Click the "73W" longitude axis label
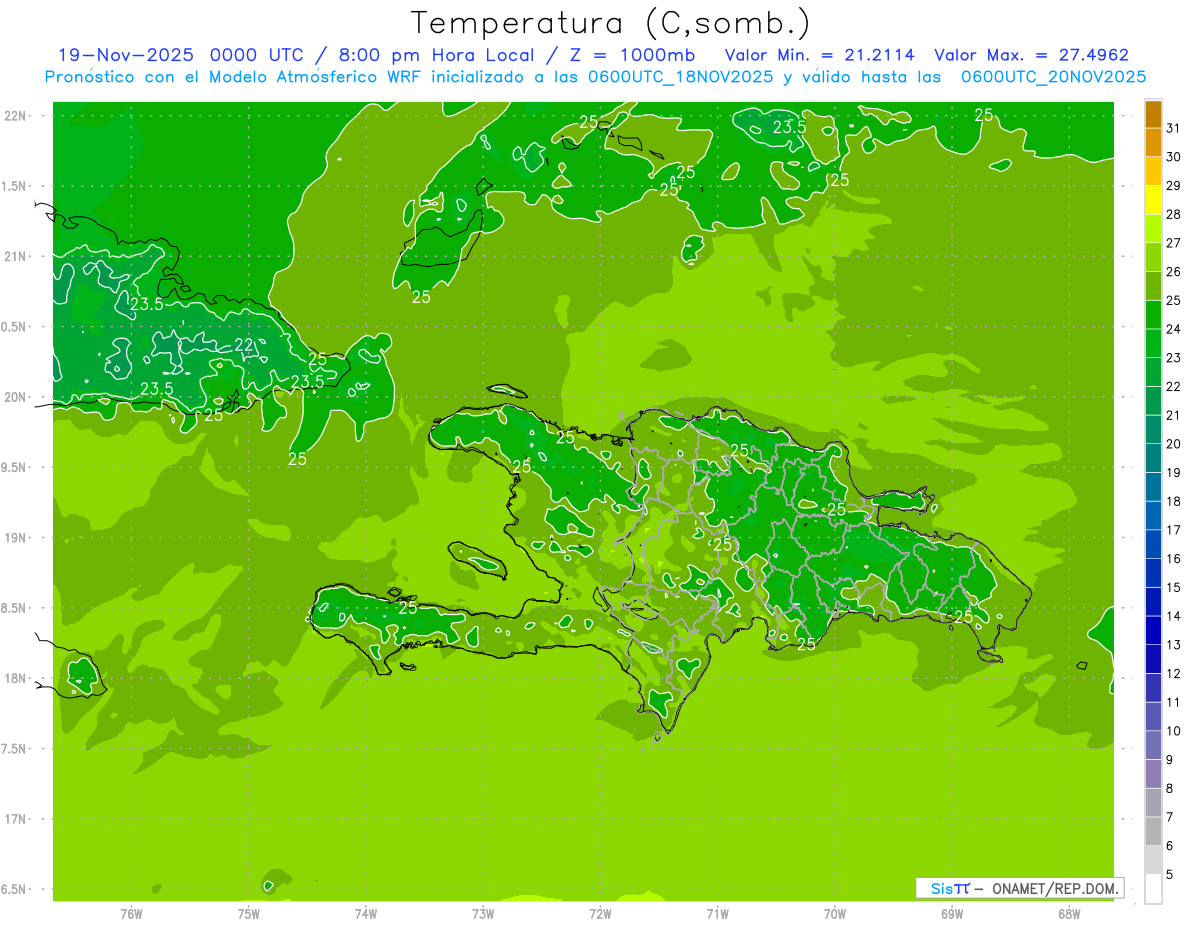The width and height of the screenshot is (1200, 927). (x=483, y=913)
